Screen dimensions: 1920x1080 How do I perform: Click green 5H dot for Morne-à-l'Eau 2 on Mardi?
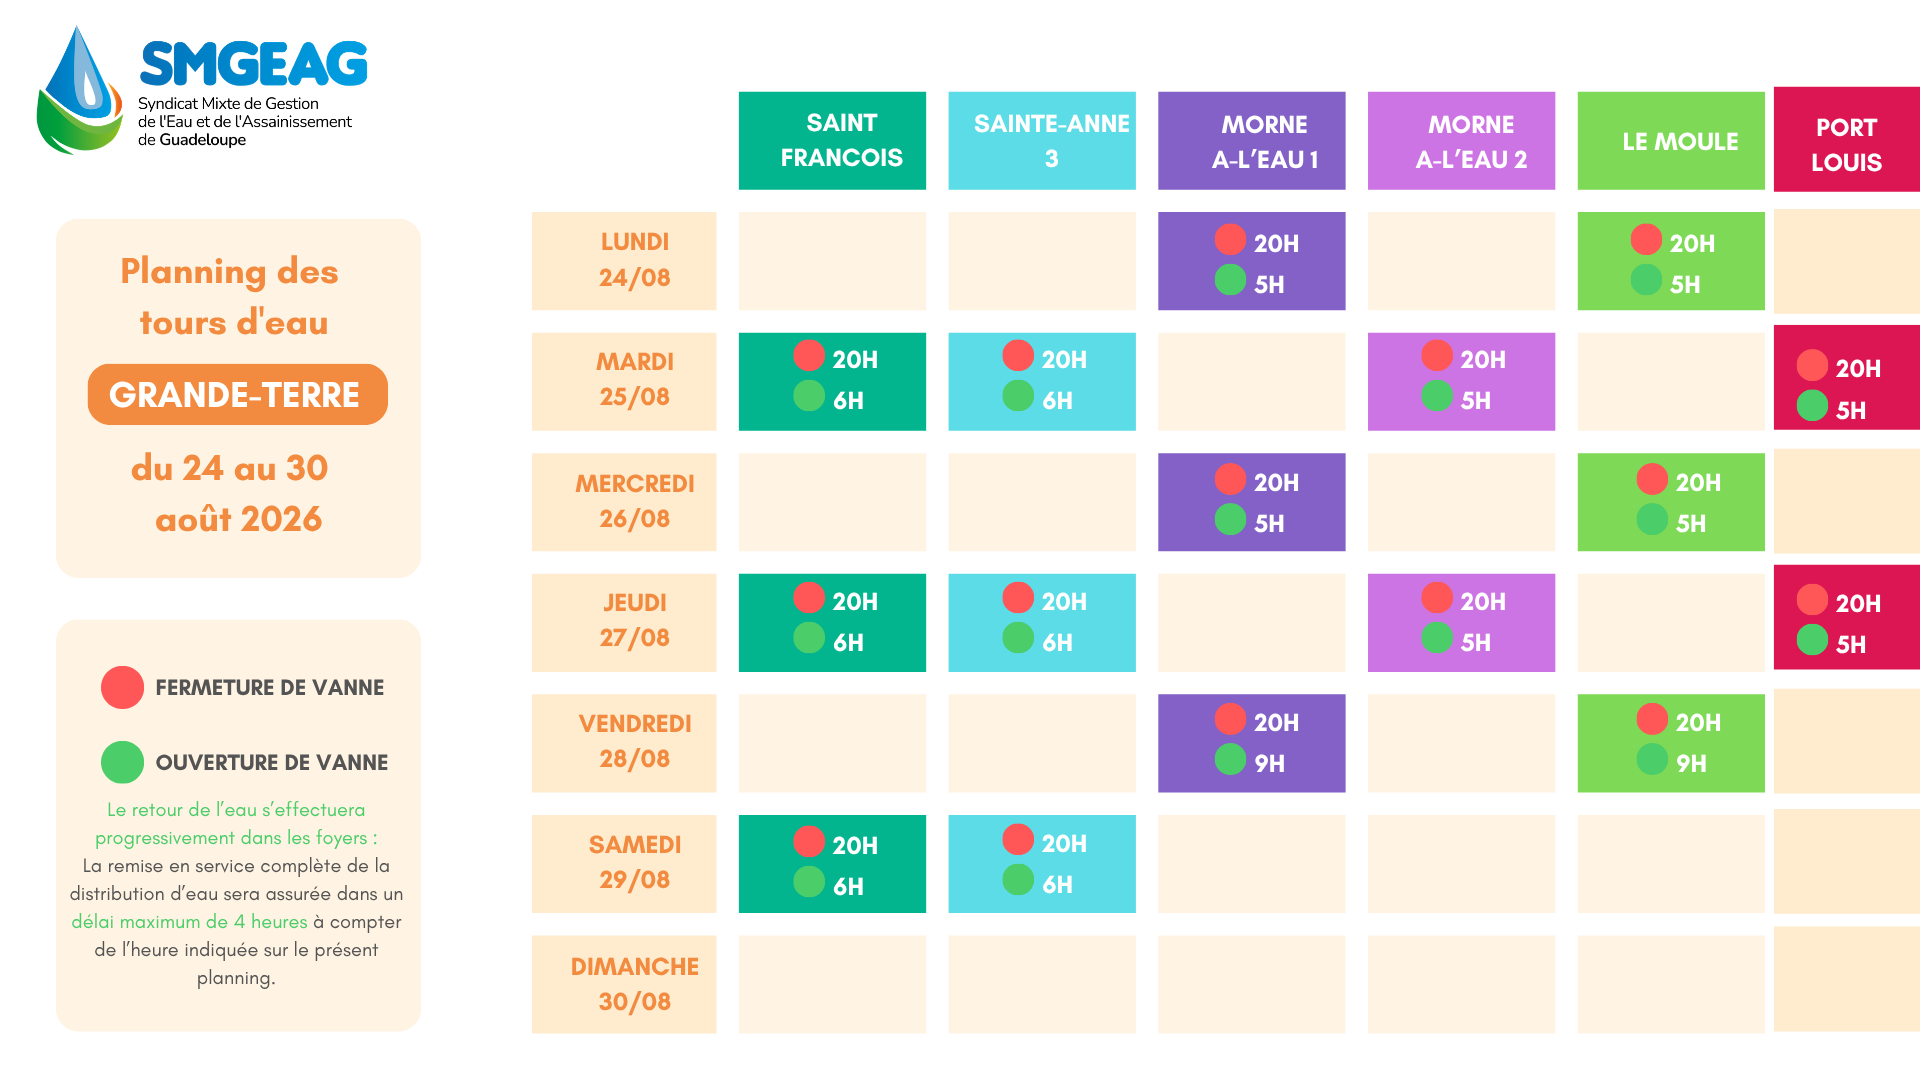[x=1437, y=396]
